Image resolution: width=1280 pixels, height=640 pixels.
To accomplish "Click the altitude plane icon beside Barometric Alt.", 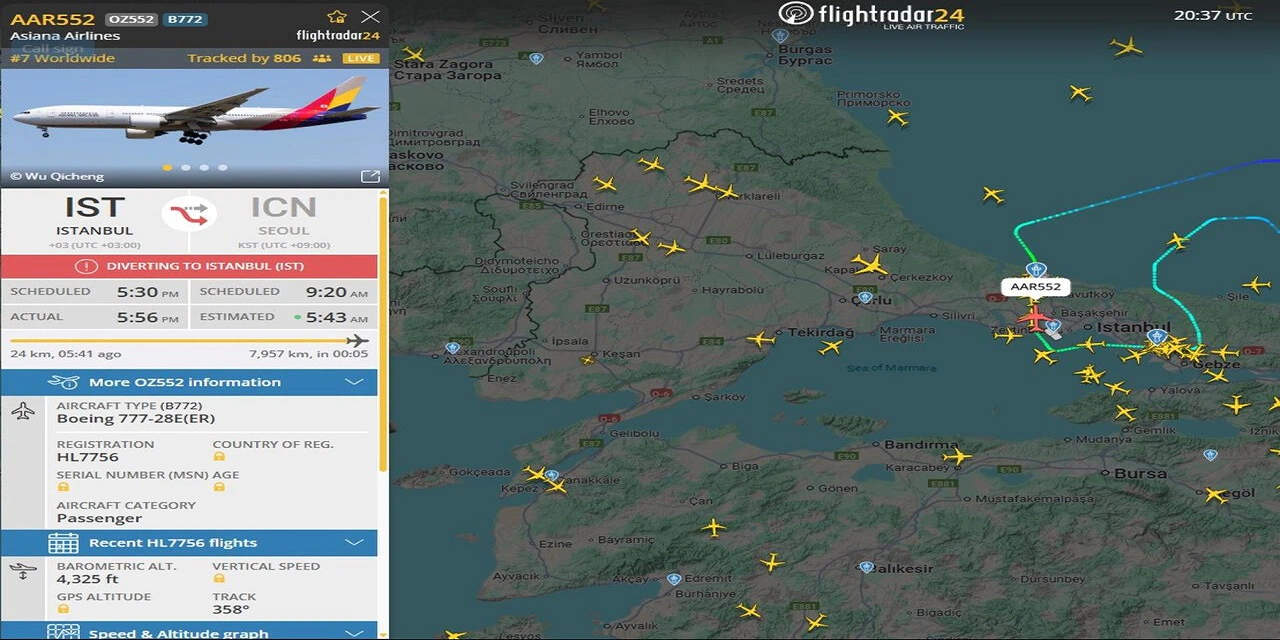I will point(23,572).
